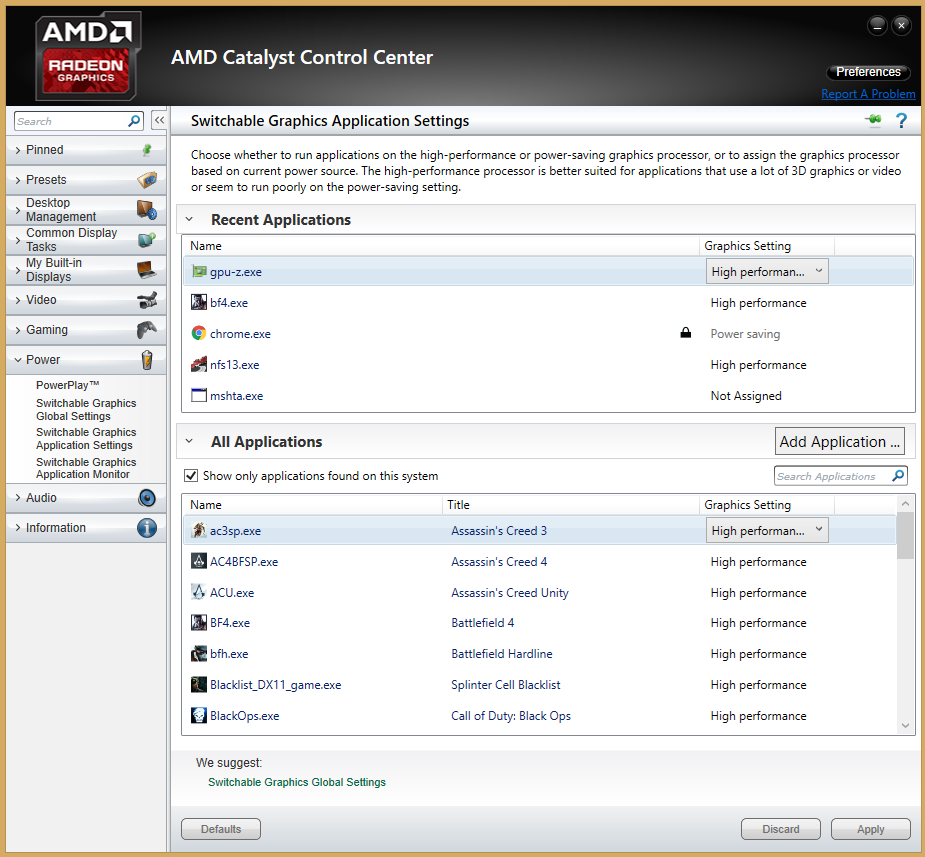925x857 pixels.
Task: Click the All Applications list scrollbar down arrow
Action: click(905, 726)
